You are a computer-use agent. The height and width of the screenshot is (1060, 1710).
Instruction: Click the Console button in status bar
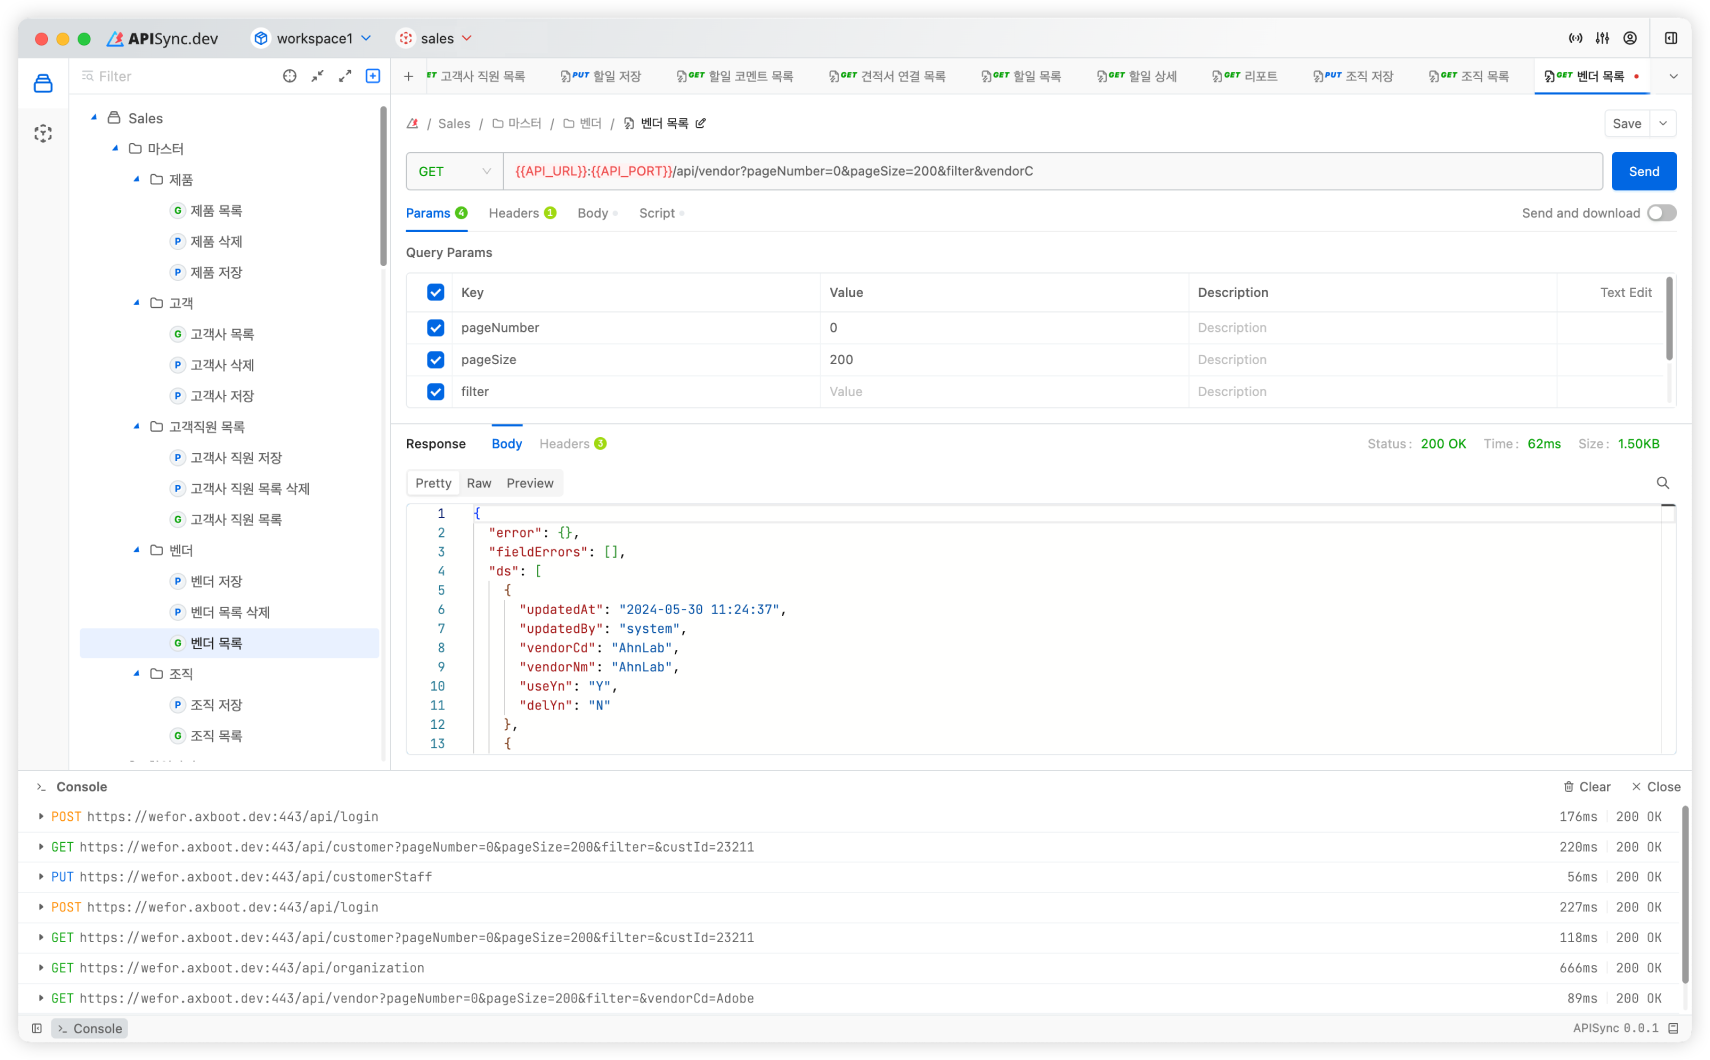(90, 1028)
